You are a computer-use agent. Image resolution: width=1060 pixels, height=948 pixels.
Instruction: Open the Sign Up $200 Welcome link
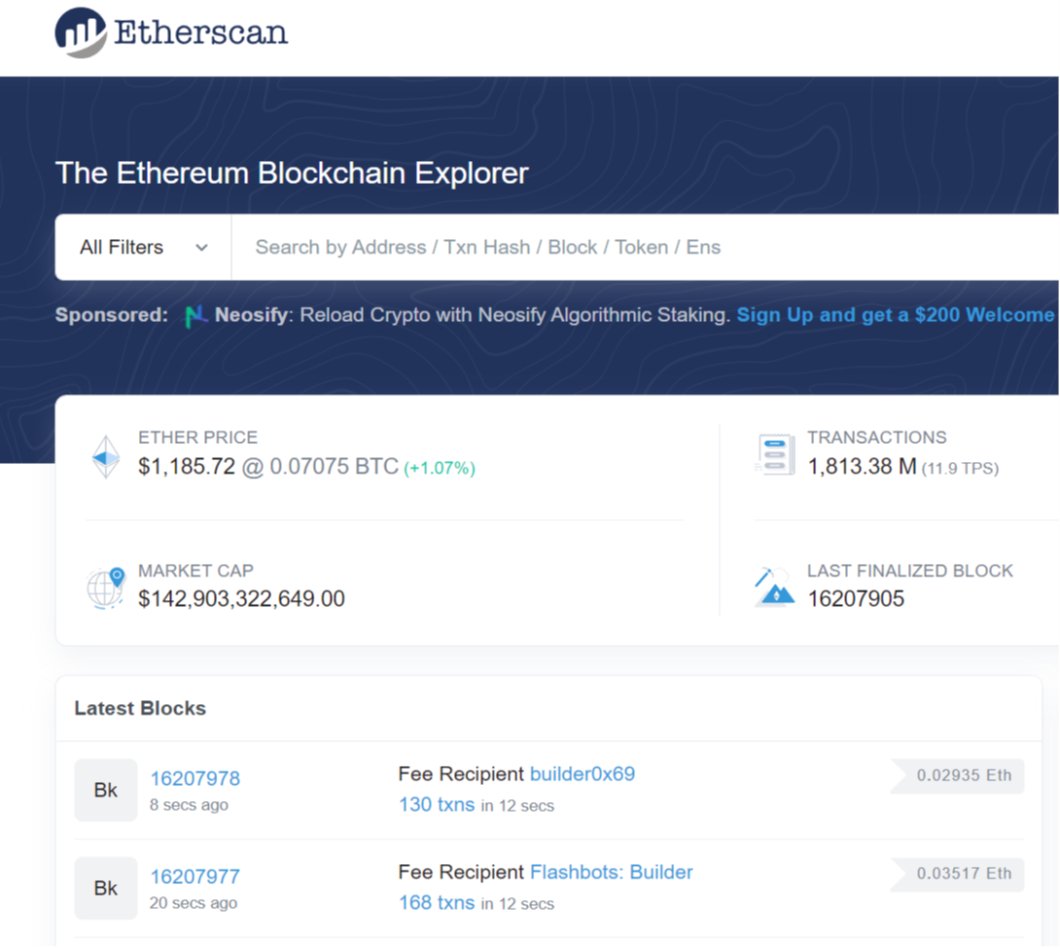point(895,314)
